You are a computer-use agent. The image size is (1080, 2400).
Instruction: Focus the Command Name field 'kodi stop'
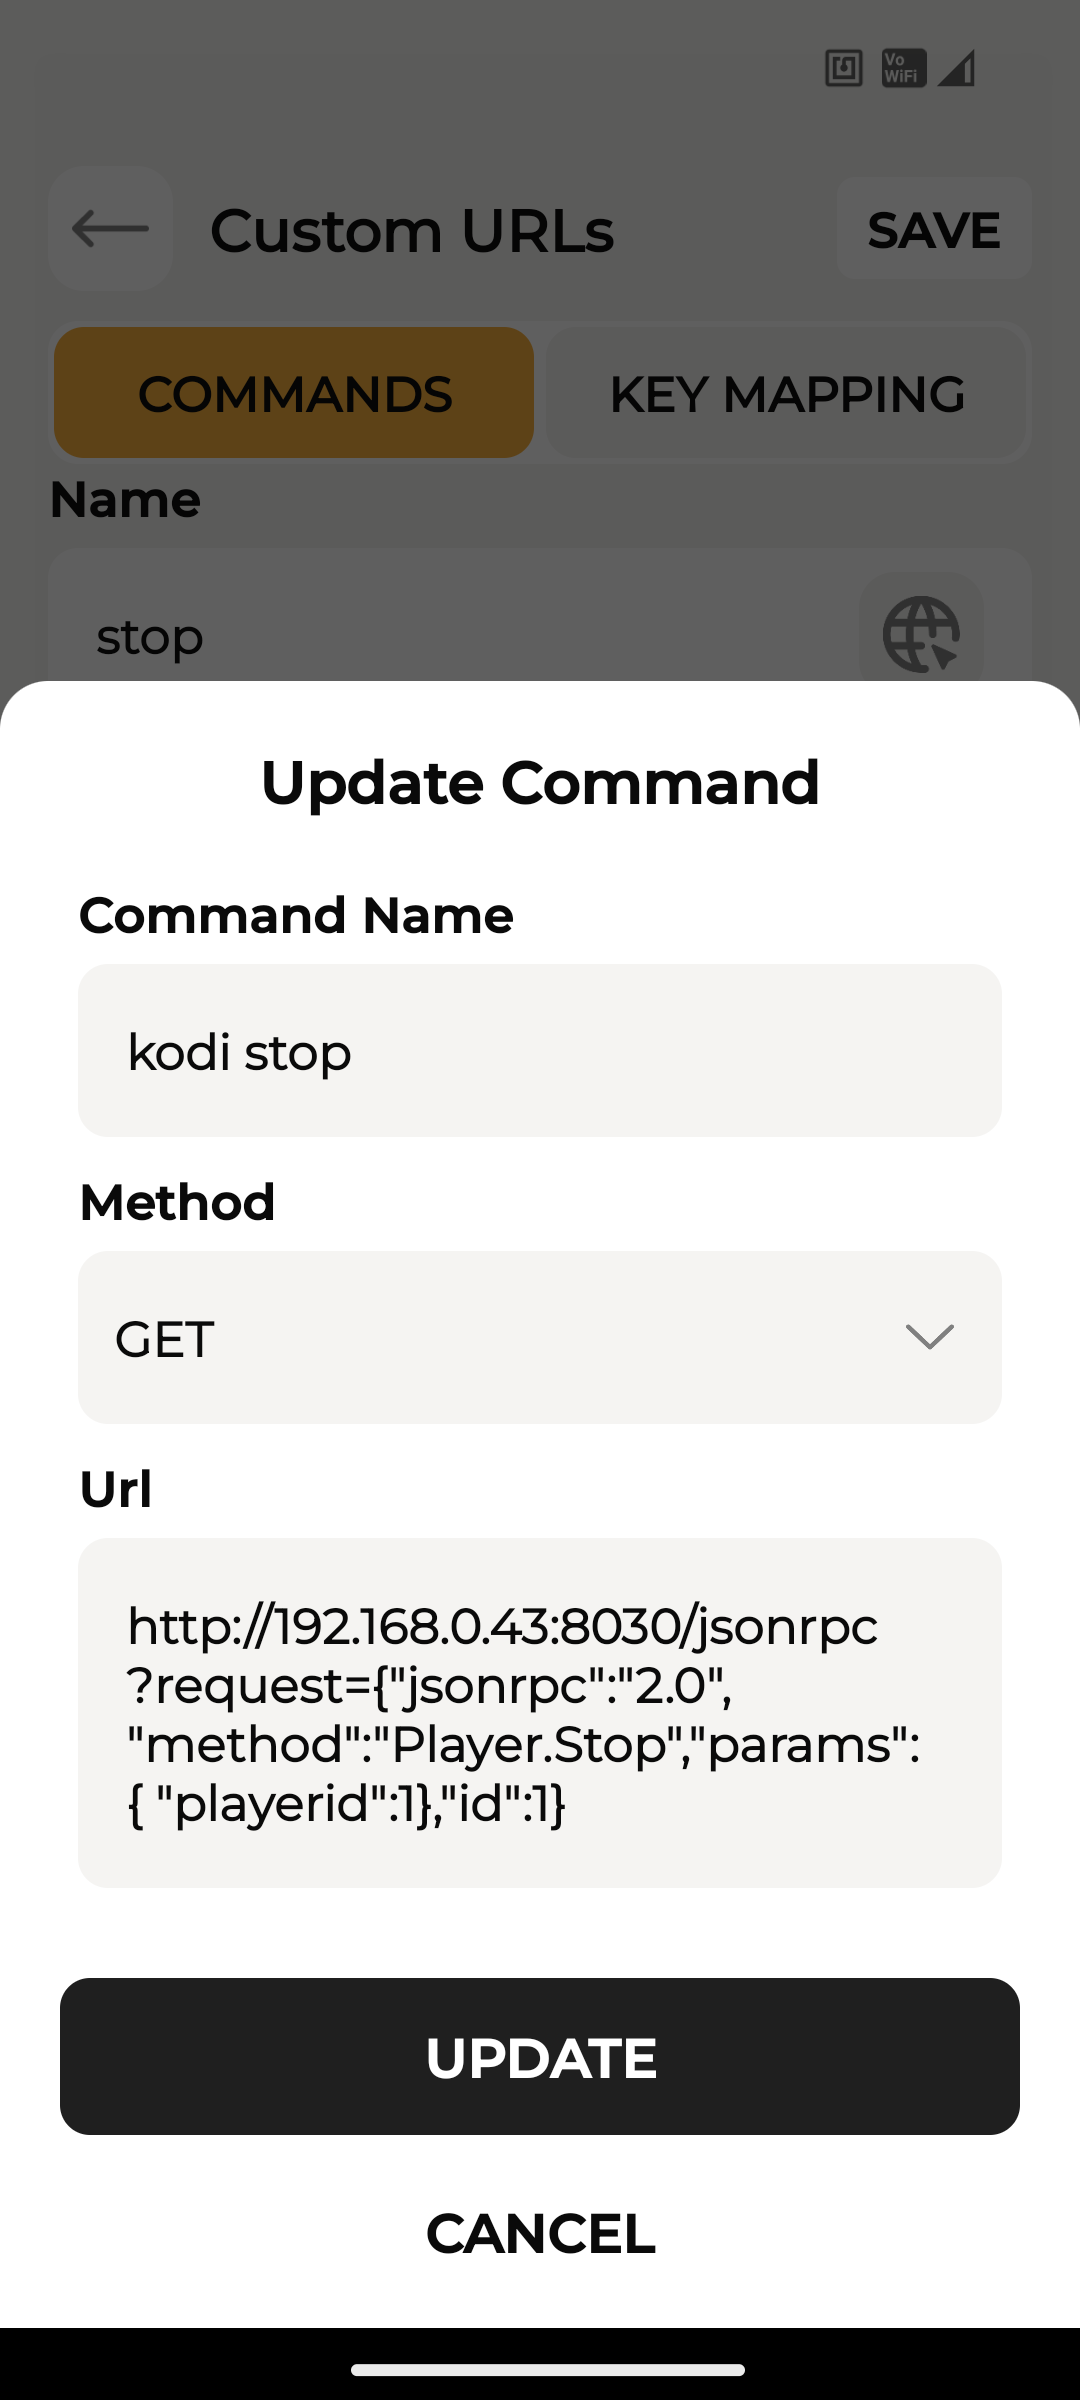point(540,1051)
